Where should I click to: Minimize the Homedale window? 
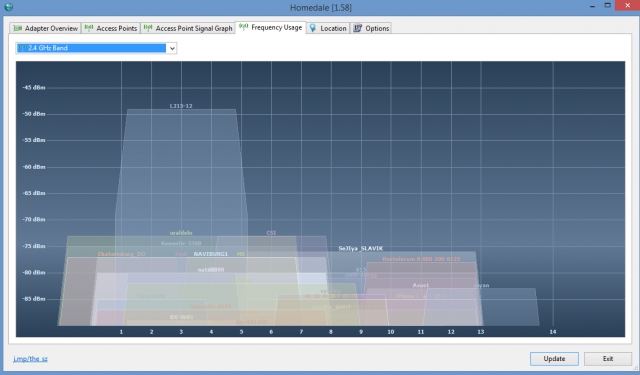click(x=592, y=7)
